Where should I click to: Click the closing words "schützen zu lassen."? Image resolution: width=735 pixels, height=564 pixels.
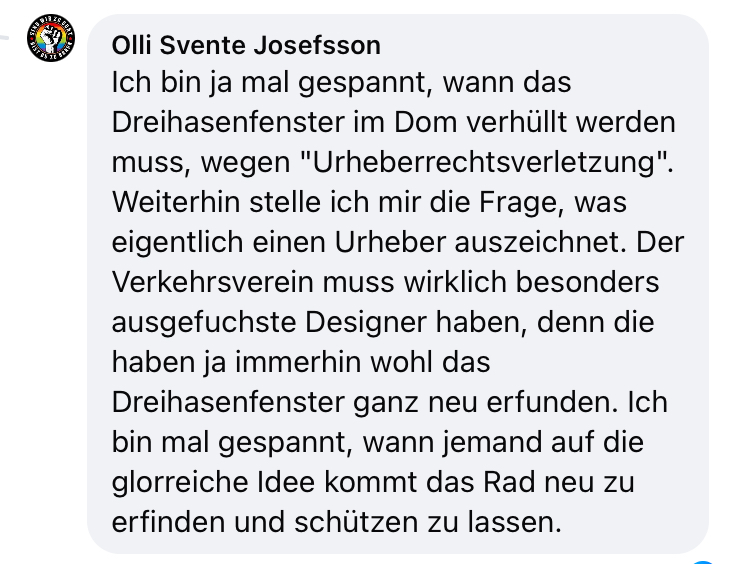(428, 522)
